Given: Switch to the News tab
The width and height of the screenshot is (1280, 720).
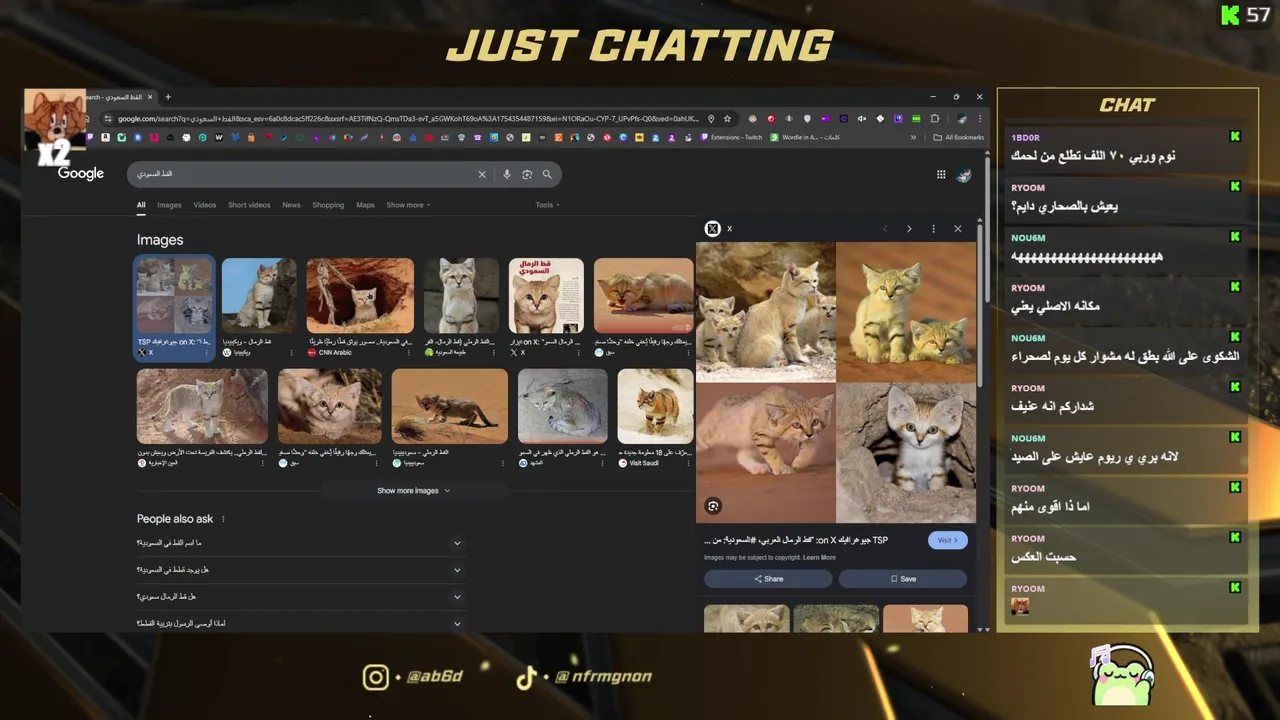Looking at the screenshot, I should (291, 205).
